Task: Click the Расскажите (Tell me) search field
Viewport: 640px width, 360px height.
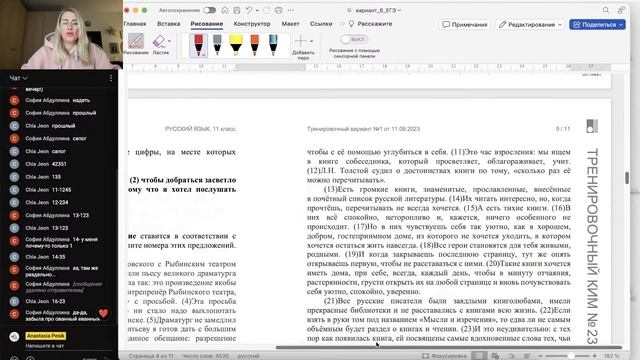Action: [x=371, y=24]
